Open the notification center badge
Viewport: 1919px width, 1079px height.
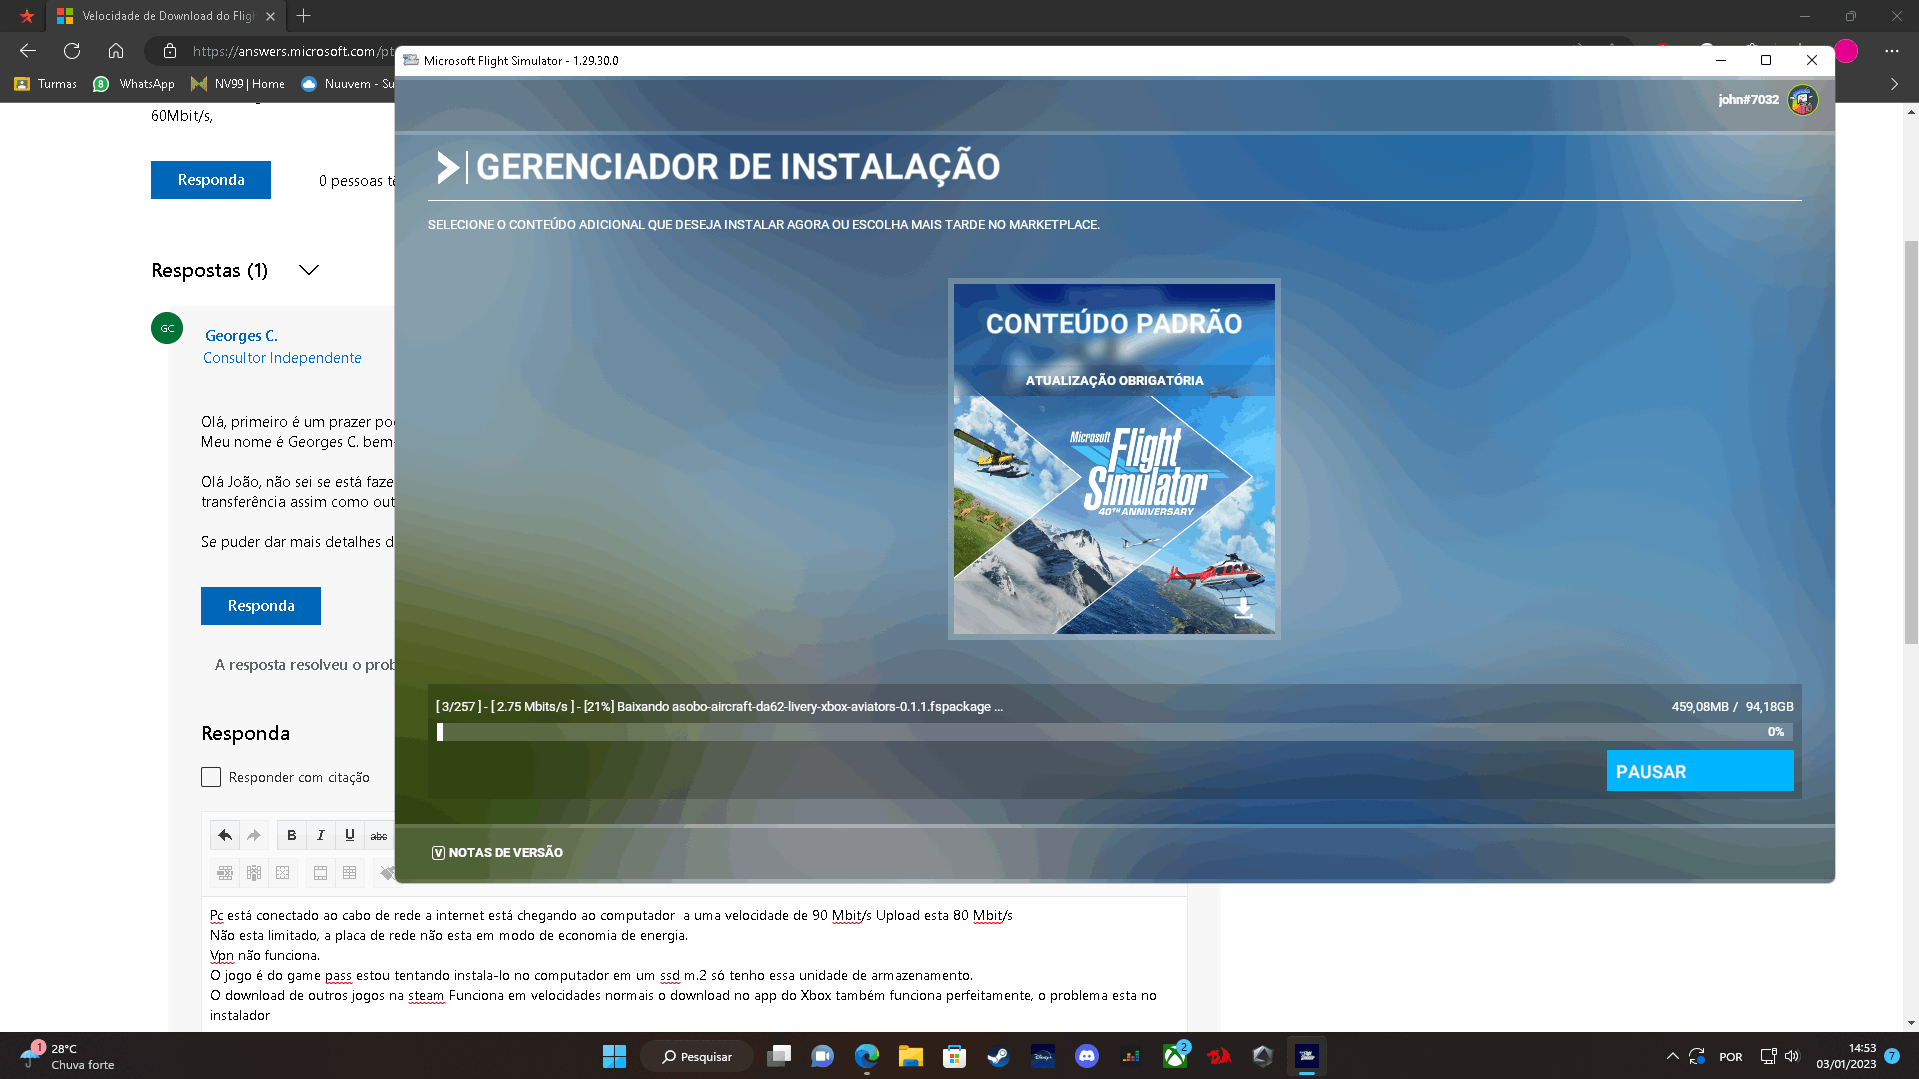point(1892,1056)
